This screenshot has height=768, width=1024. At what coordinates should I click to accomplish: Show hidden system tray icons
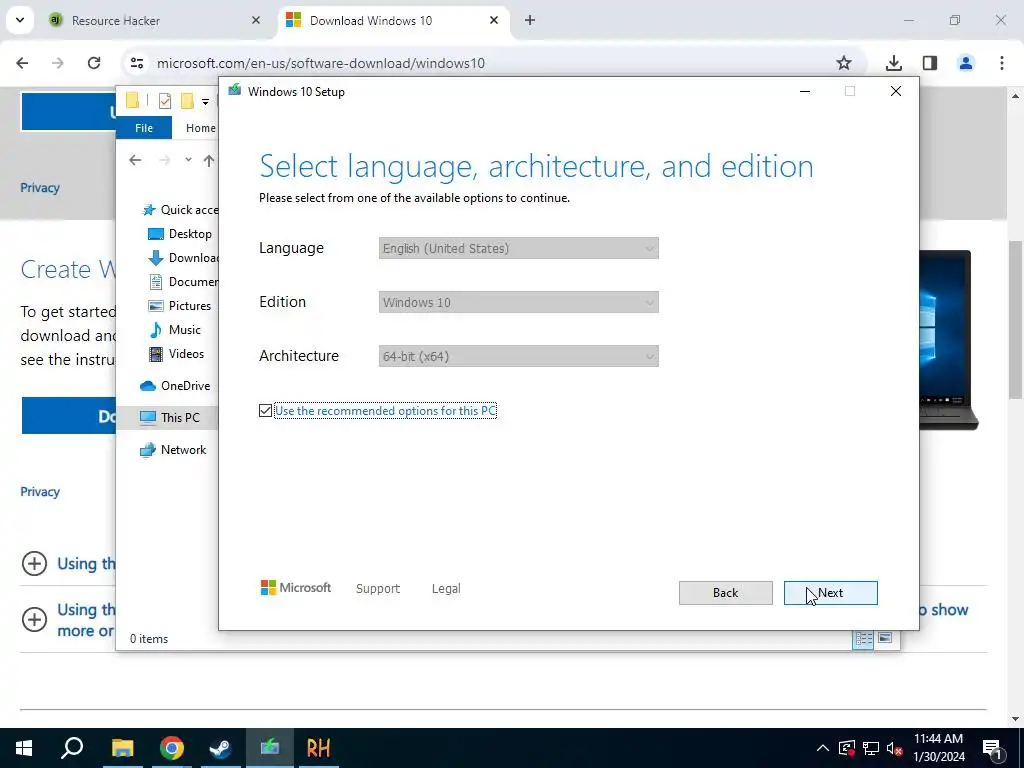tap(822, 748)
